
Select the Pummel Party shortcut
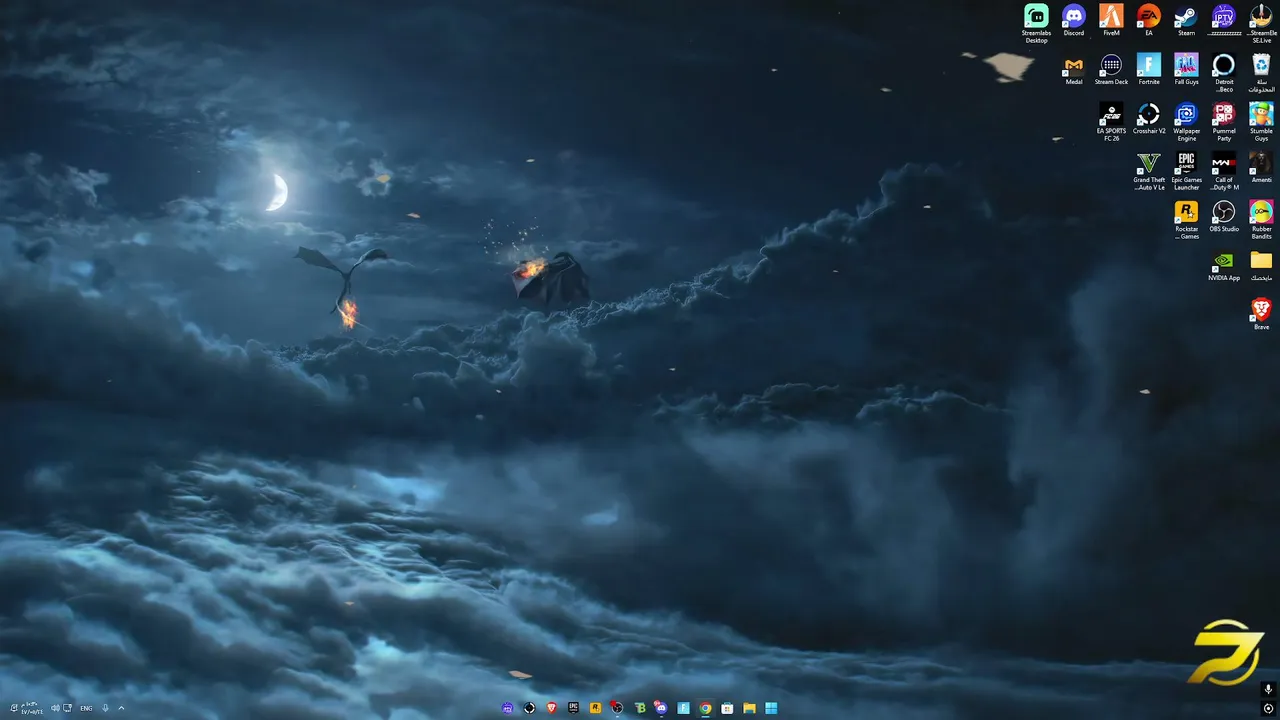point(1224,122)
